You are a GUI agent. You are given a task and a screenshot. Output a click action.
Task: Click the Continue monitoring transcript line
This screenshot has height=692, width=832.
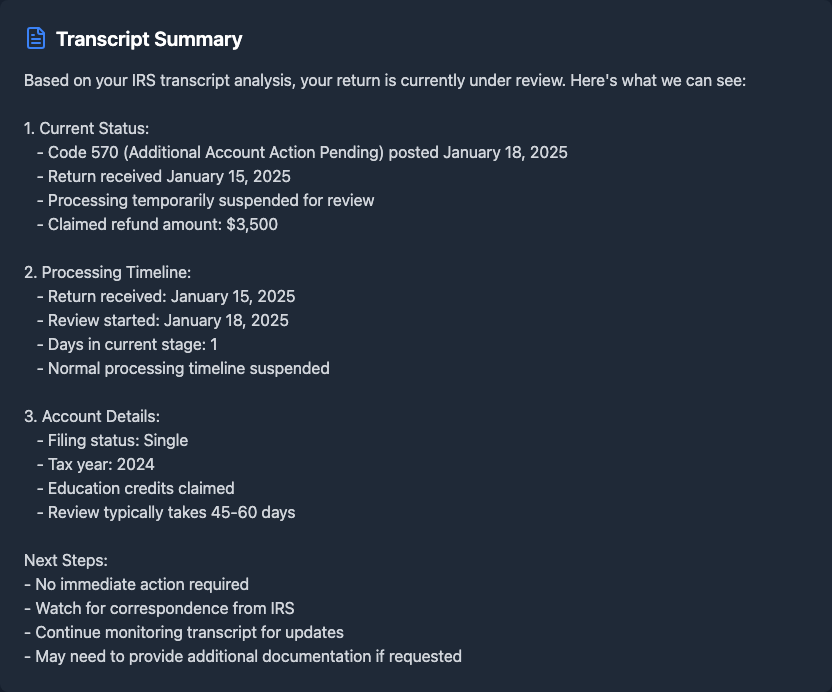pyautogui.click(x=184, y=632)
